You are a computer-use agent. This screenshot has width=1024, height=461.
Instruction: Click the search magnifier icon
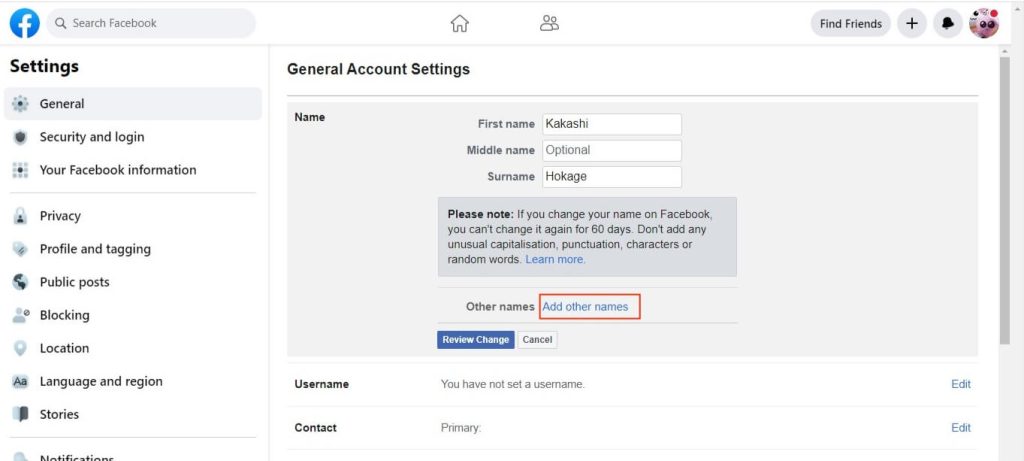61,24
